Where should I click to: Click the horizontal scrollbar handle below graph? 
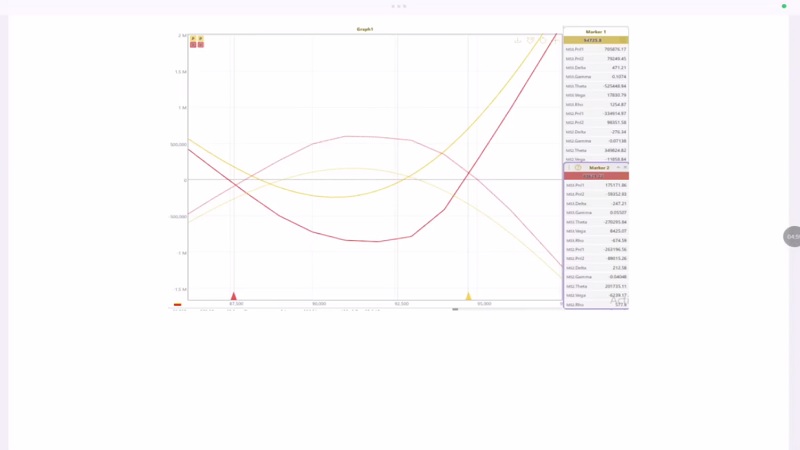(x=455, y=309)
